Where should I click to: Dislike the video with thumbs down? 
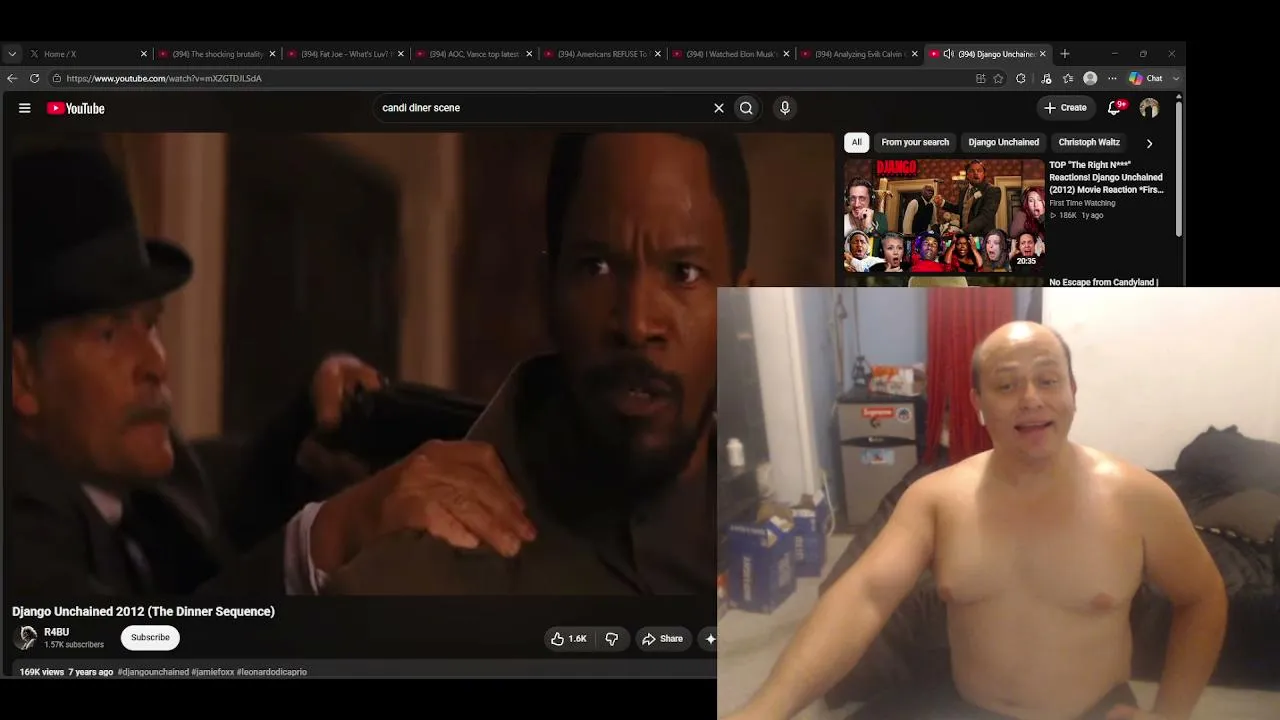coord(612,639)
